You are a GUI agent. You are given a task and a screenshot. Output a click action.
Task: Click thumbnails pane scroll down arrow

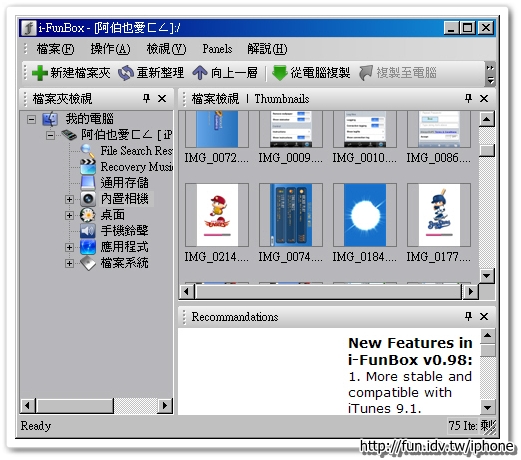pyautogui.click(x=487, y=276)
